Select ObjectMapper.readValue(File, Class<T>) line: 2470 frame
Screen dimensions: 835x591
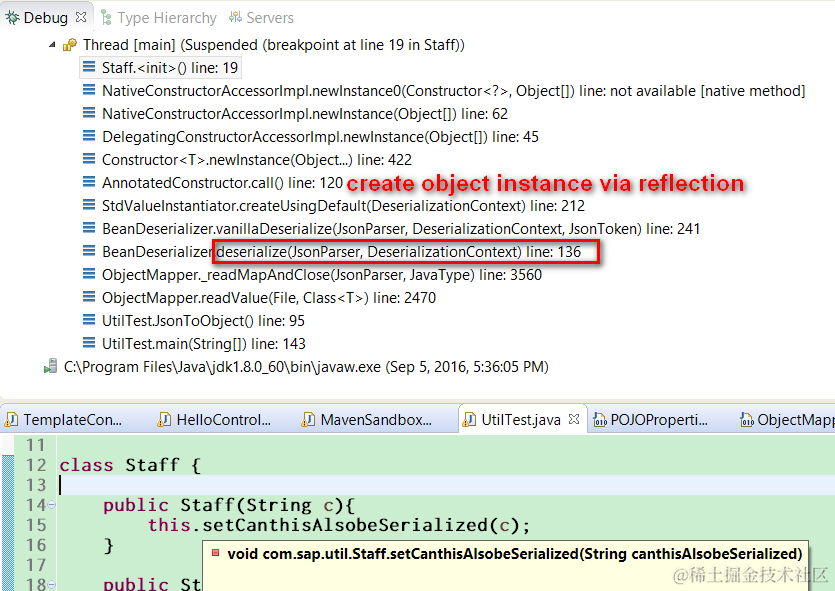pos(269,297)
